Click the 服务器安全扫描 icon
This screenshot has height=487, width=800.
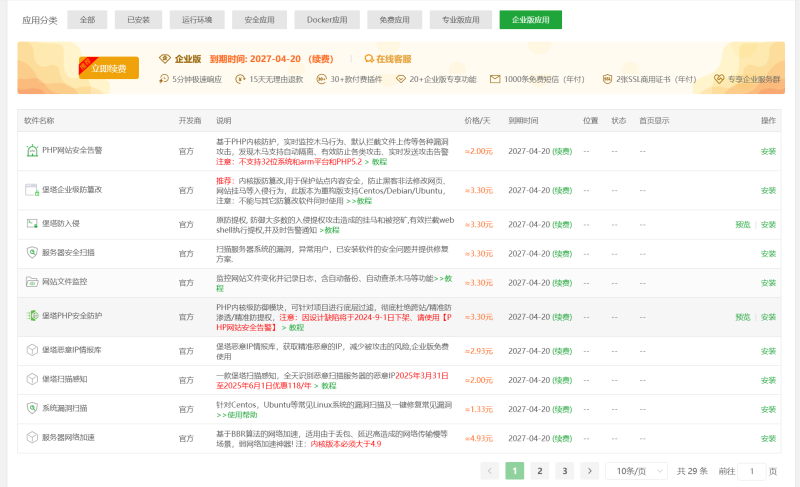(31, 253)
